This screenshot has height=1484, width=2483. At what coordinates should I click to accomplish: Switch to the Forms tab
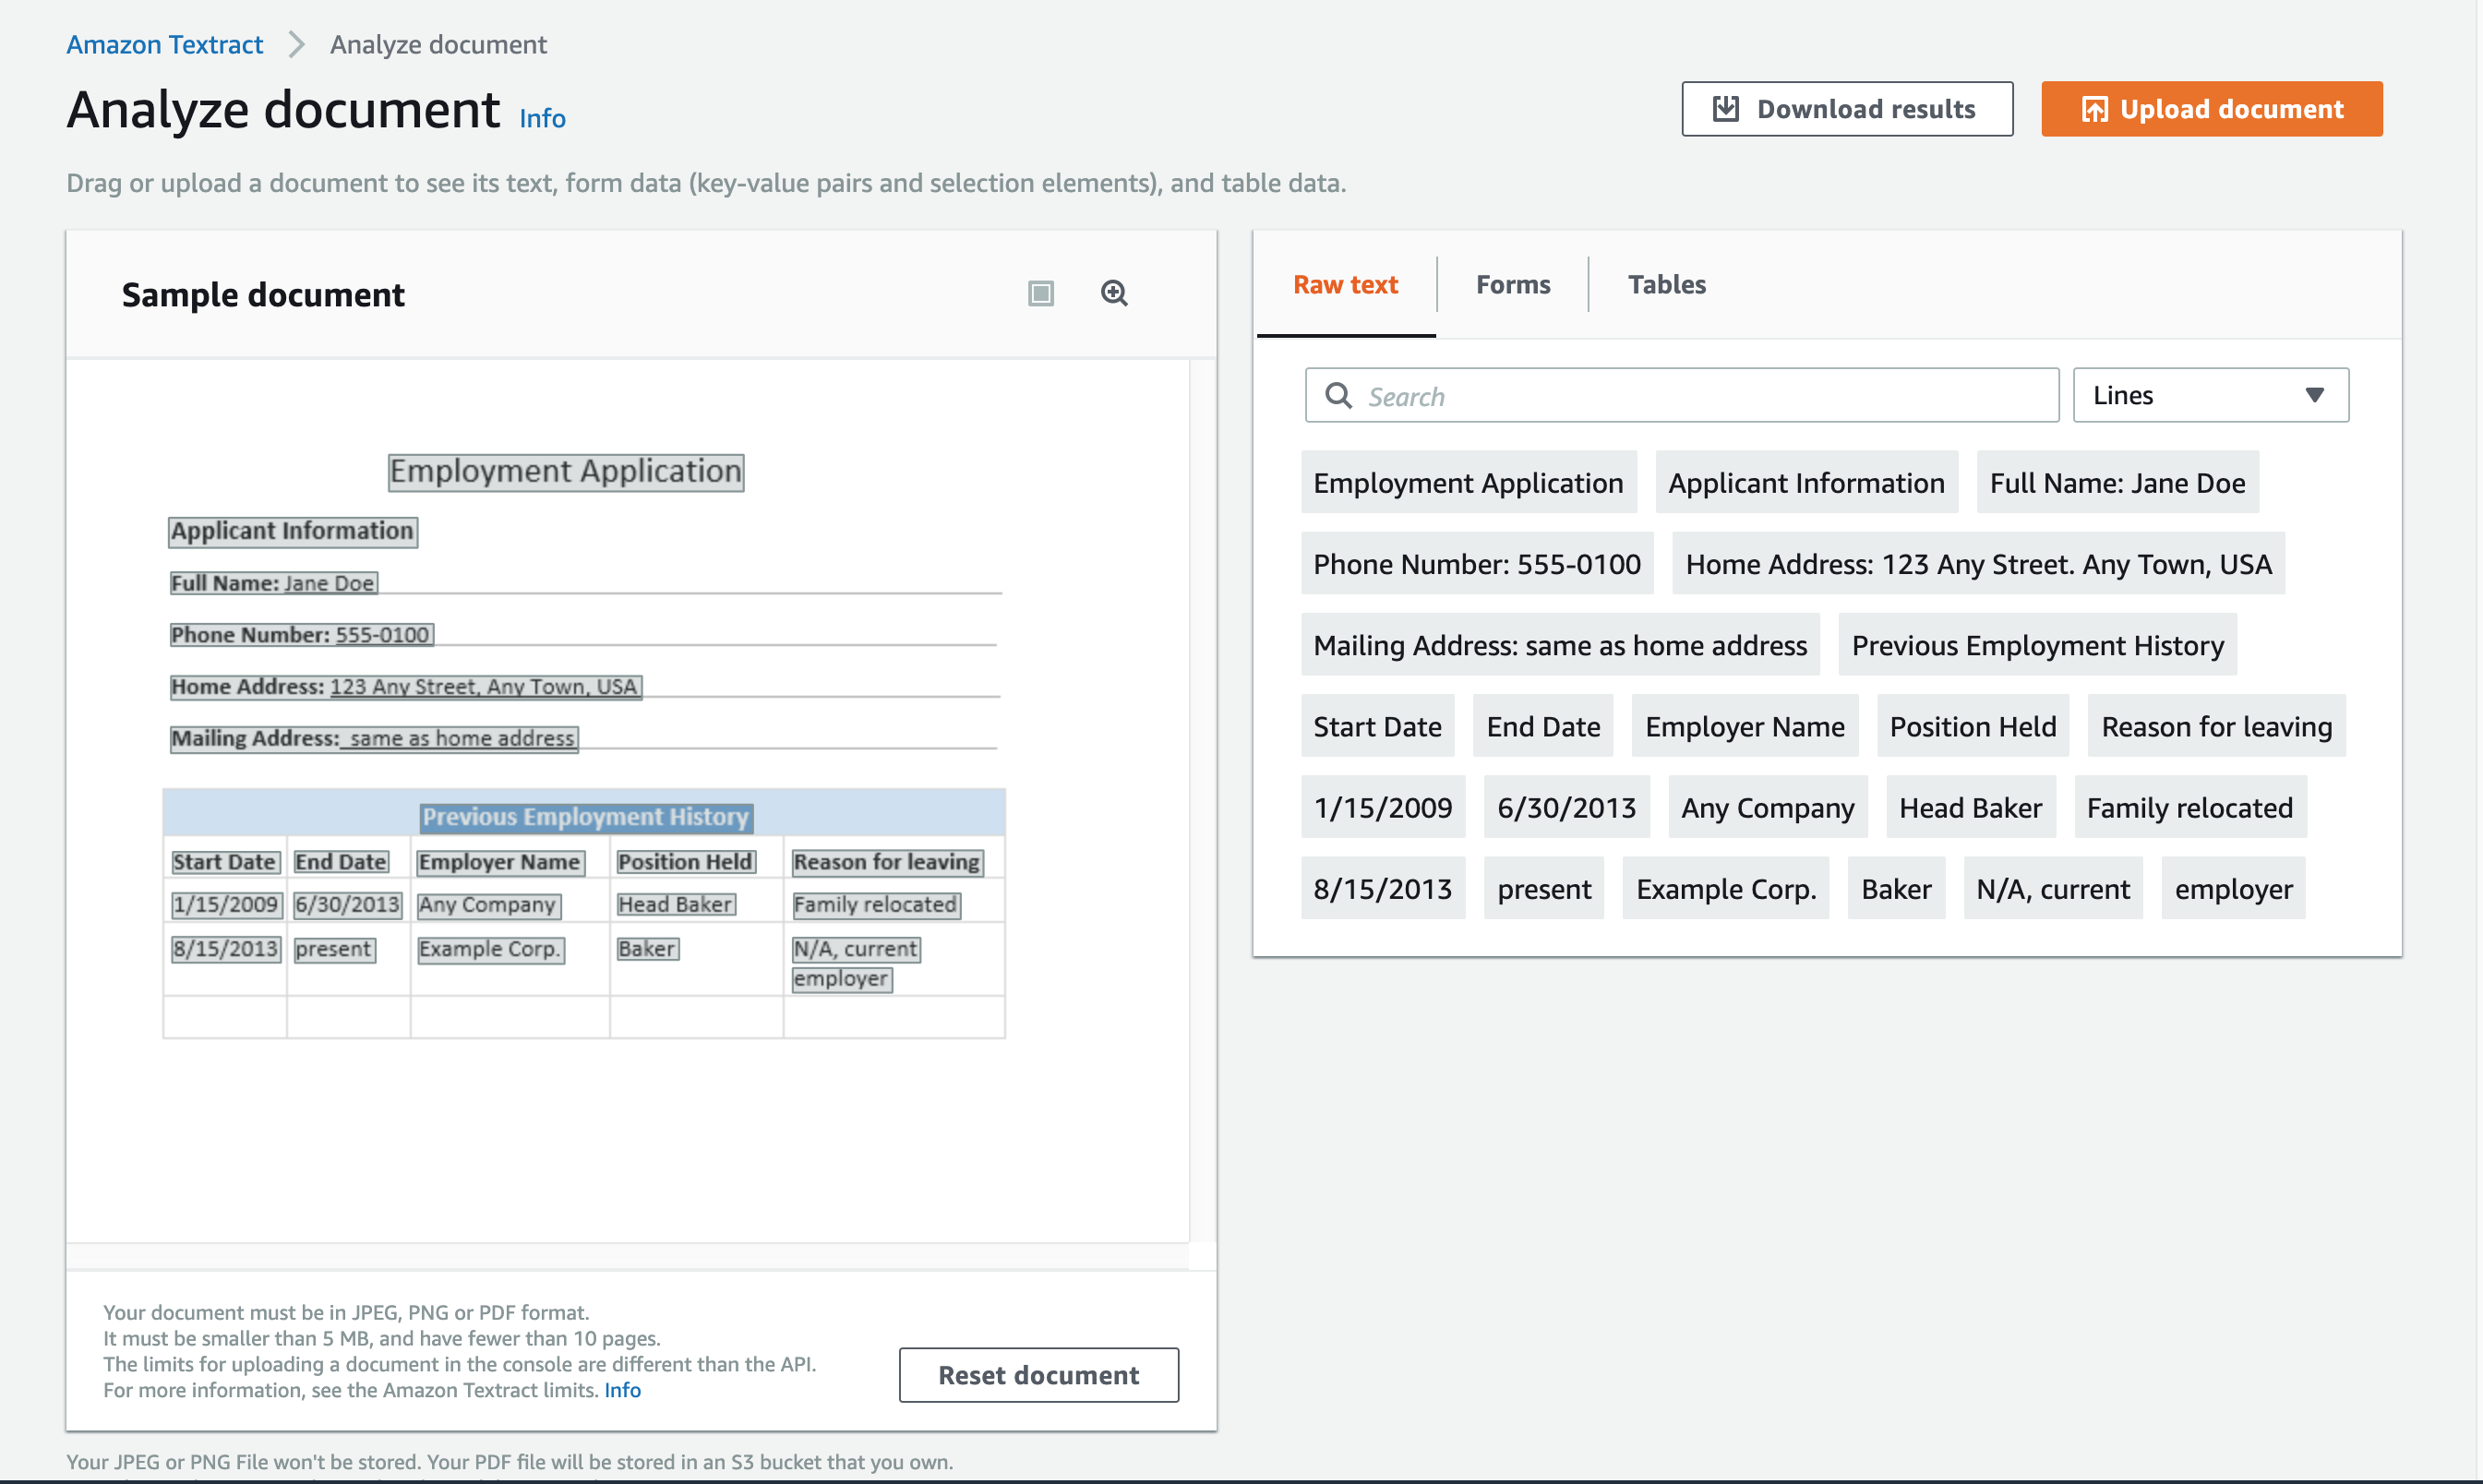click(x=1512, y=285)
